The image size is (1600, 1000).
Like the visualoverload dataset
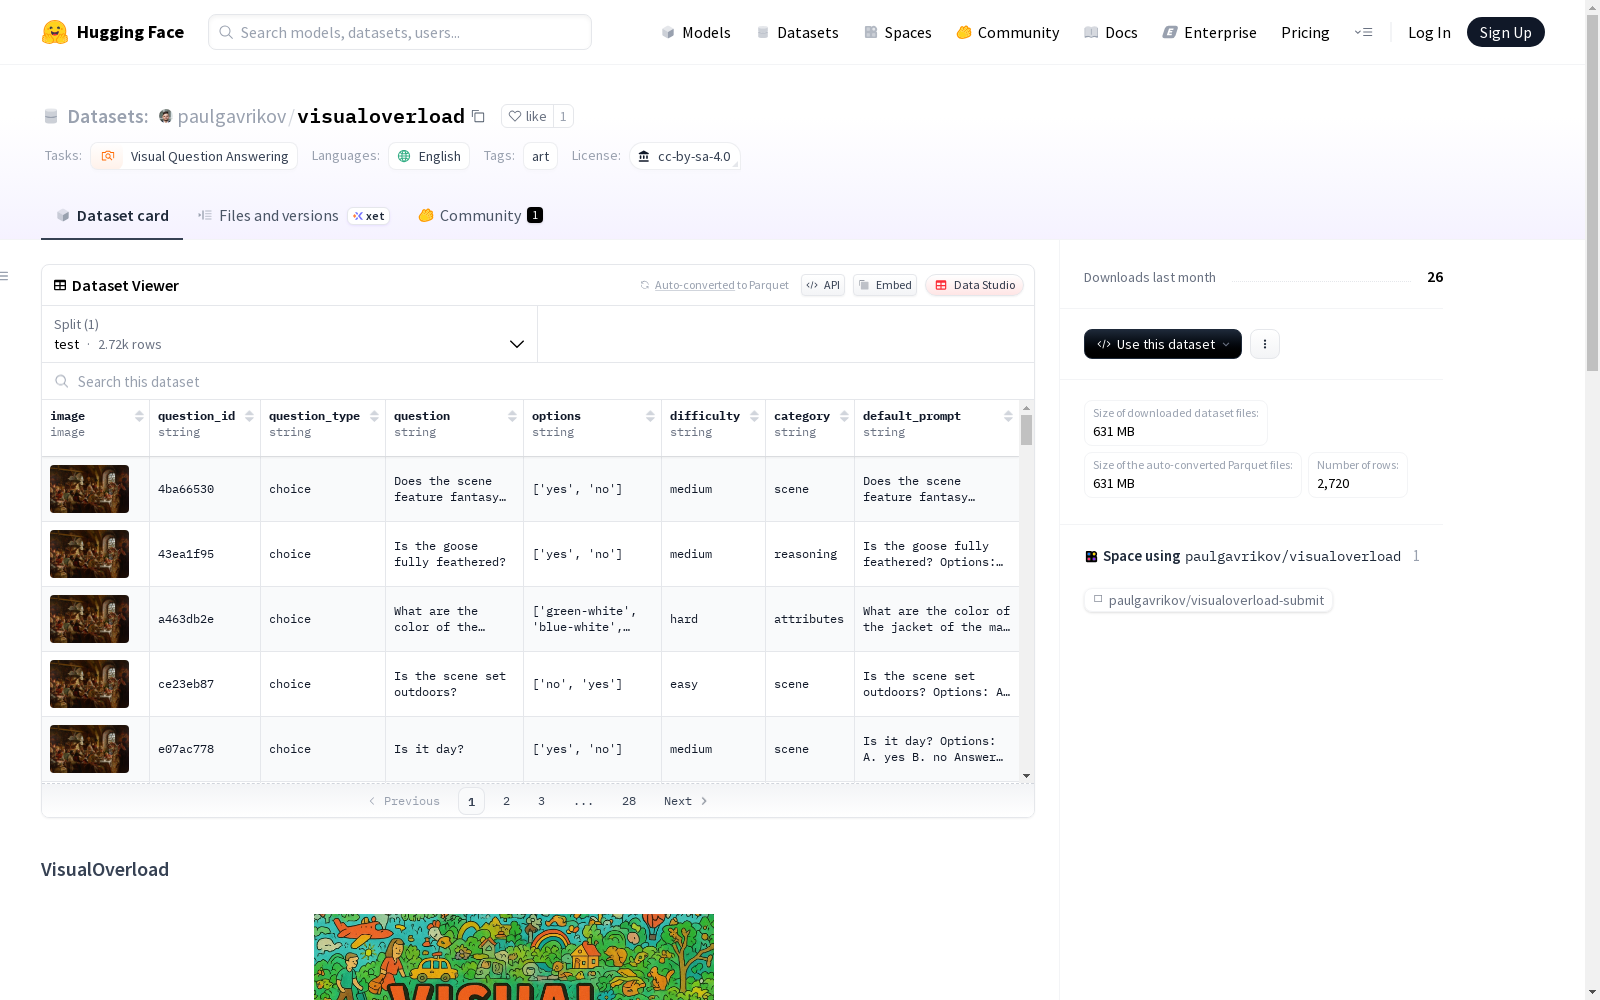(x=527, y=116)
